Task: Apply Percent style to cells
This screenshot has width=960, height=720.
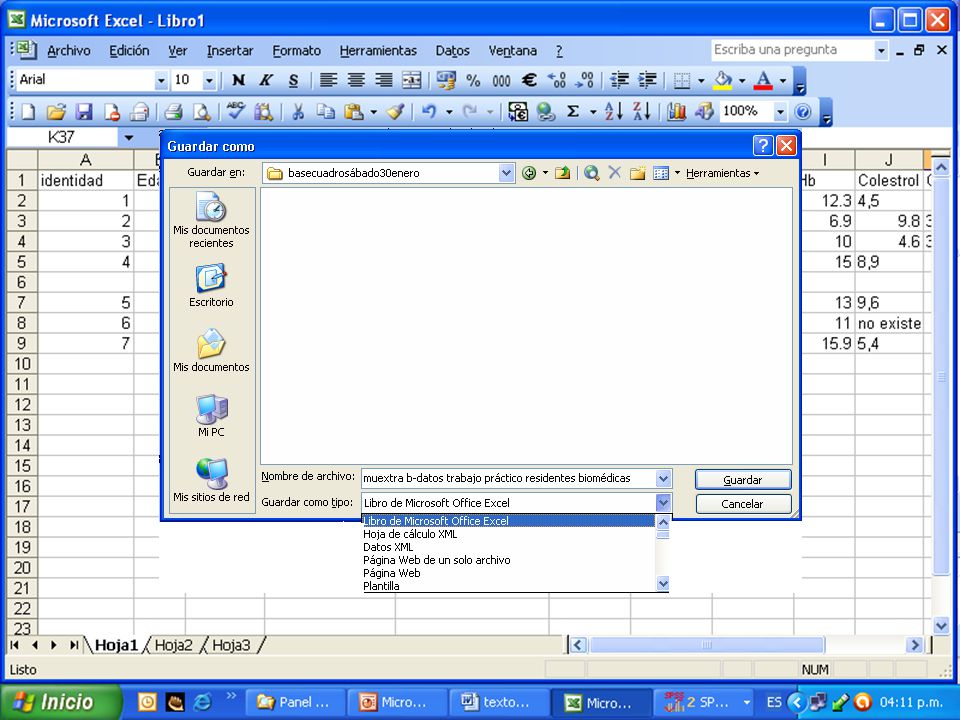Action: tap(473, 80)
